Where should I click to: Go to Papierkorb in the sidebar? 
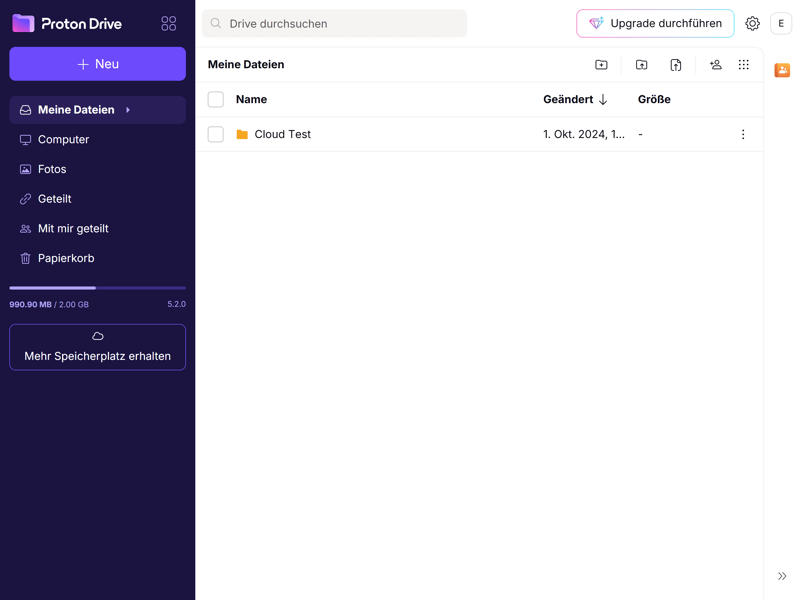point(66,258)
